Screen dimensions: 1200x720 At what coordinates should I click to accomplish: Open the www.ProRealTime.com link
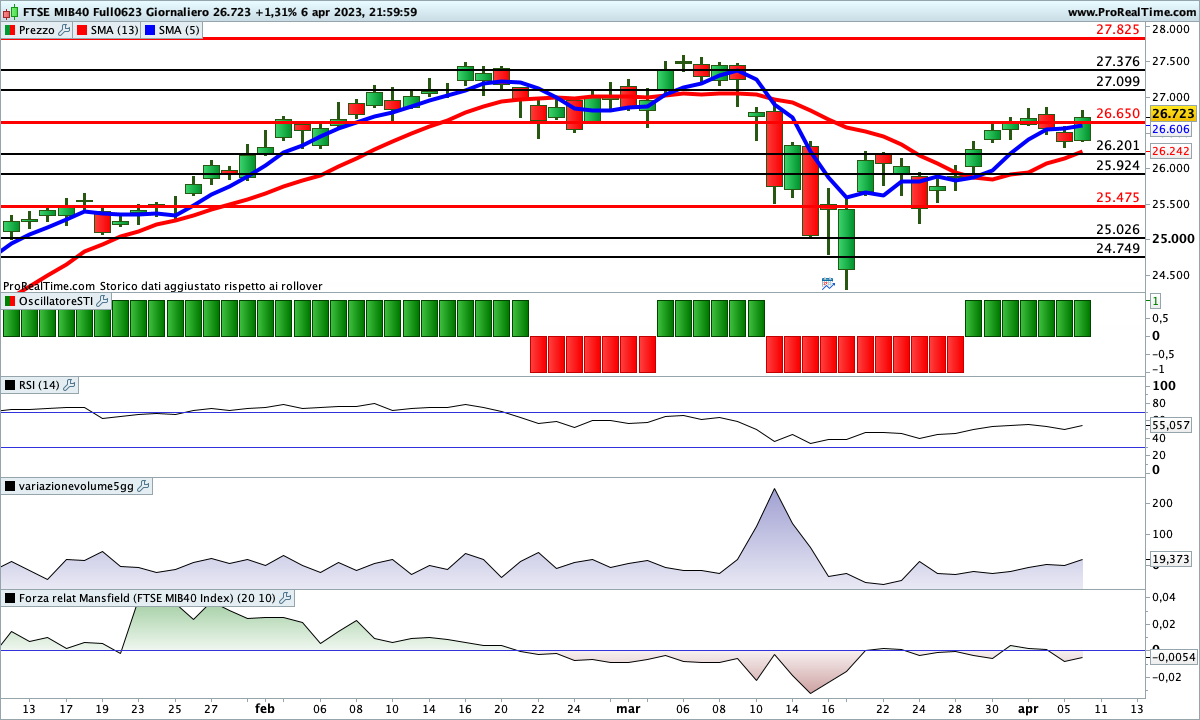1131,11
